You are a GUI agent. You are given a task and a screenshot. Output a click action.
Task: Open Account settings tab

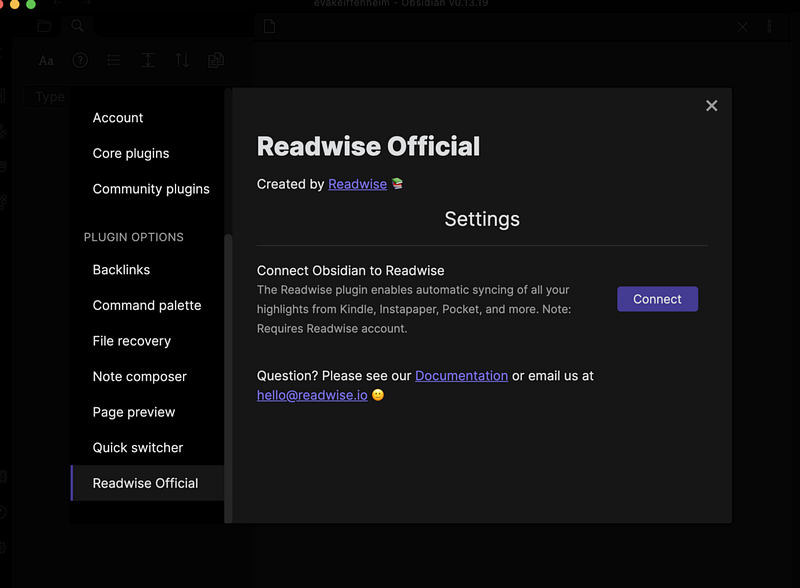point(118,118)
